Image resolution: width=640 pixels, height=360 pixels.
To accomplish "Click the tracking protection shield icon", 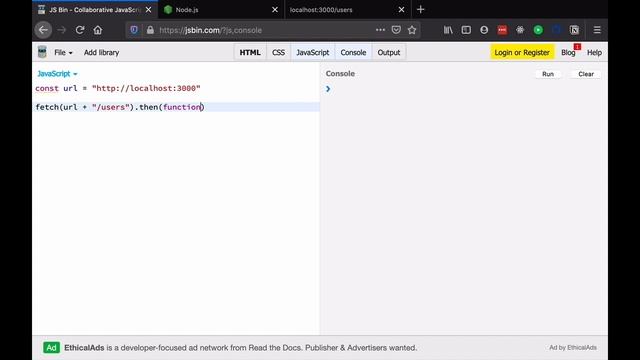I will pyautogui.click(x=134, y=30).
